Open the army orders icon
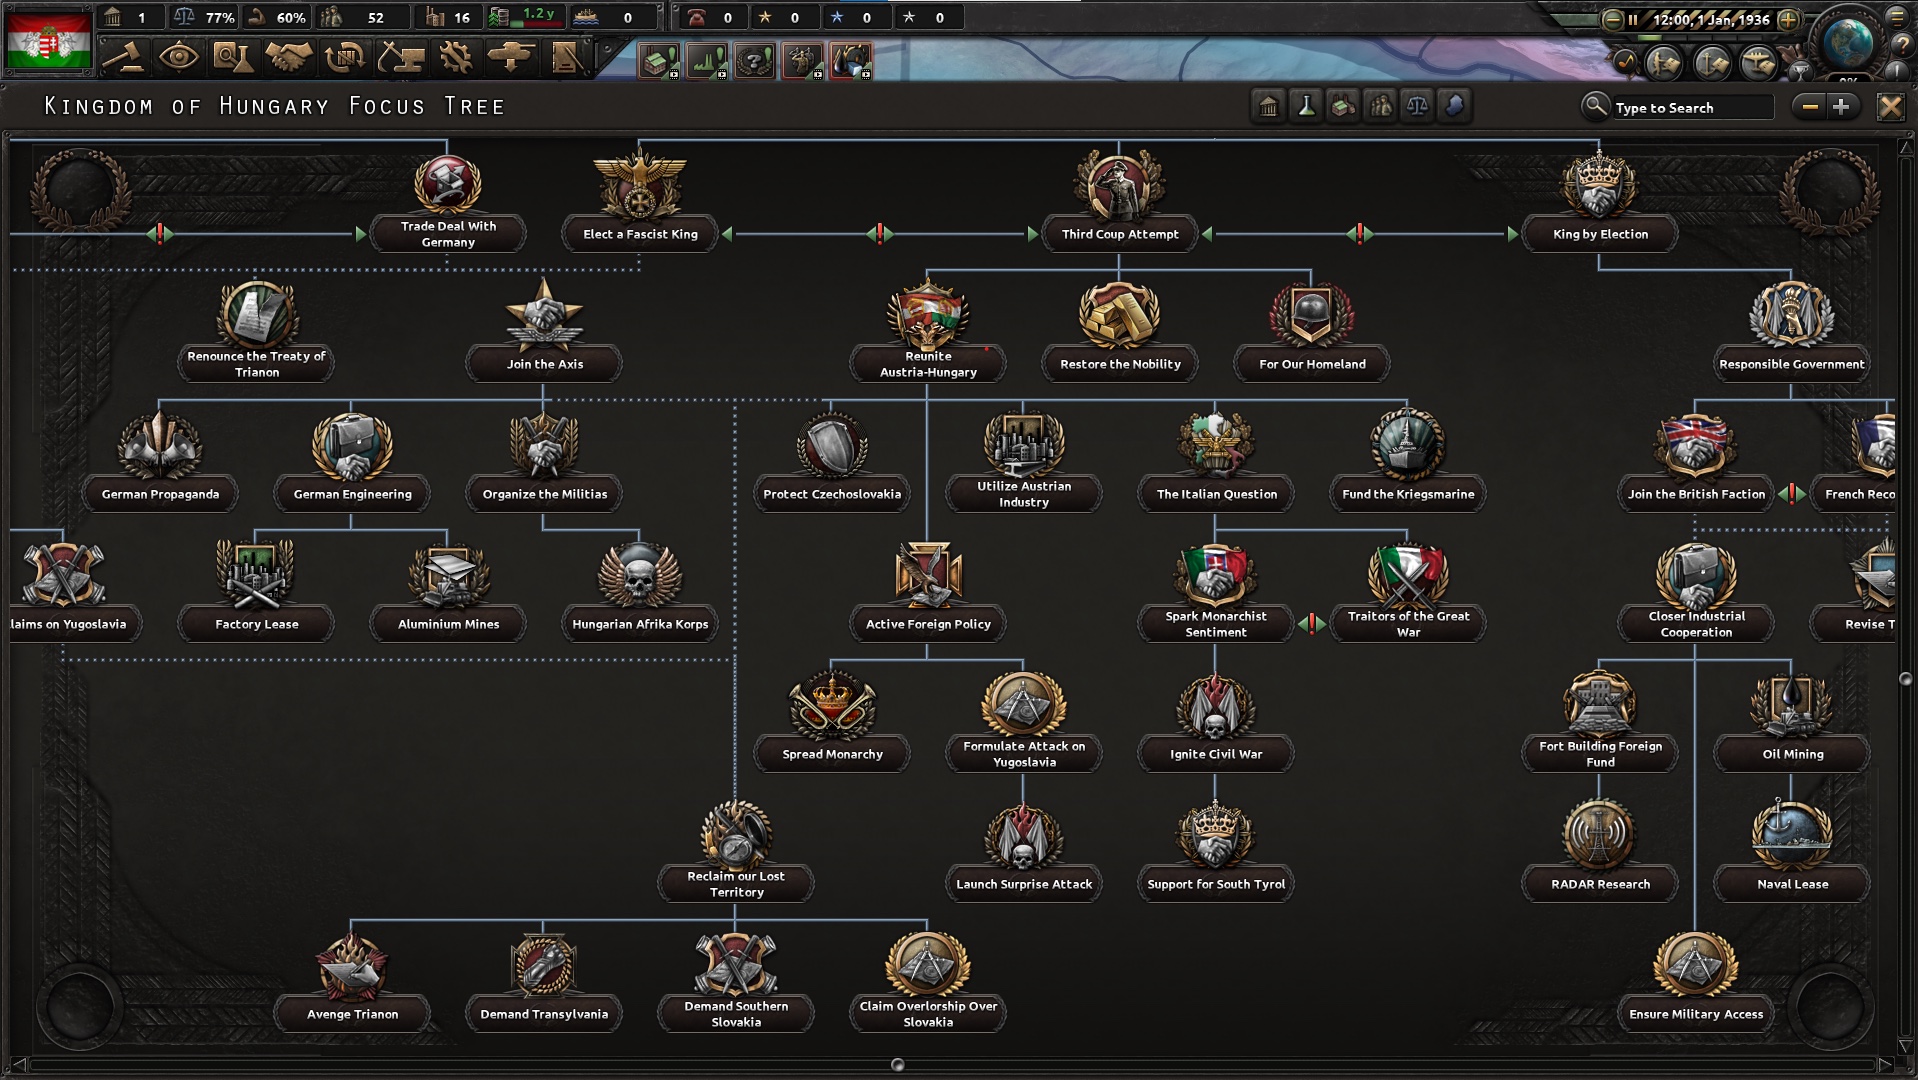The image size is (1918, 1080). (x=1664, y=63)
